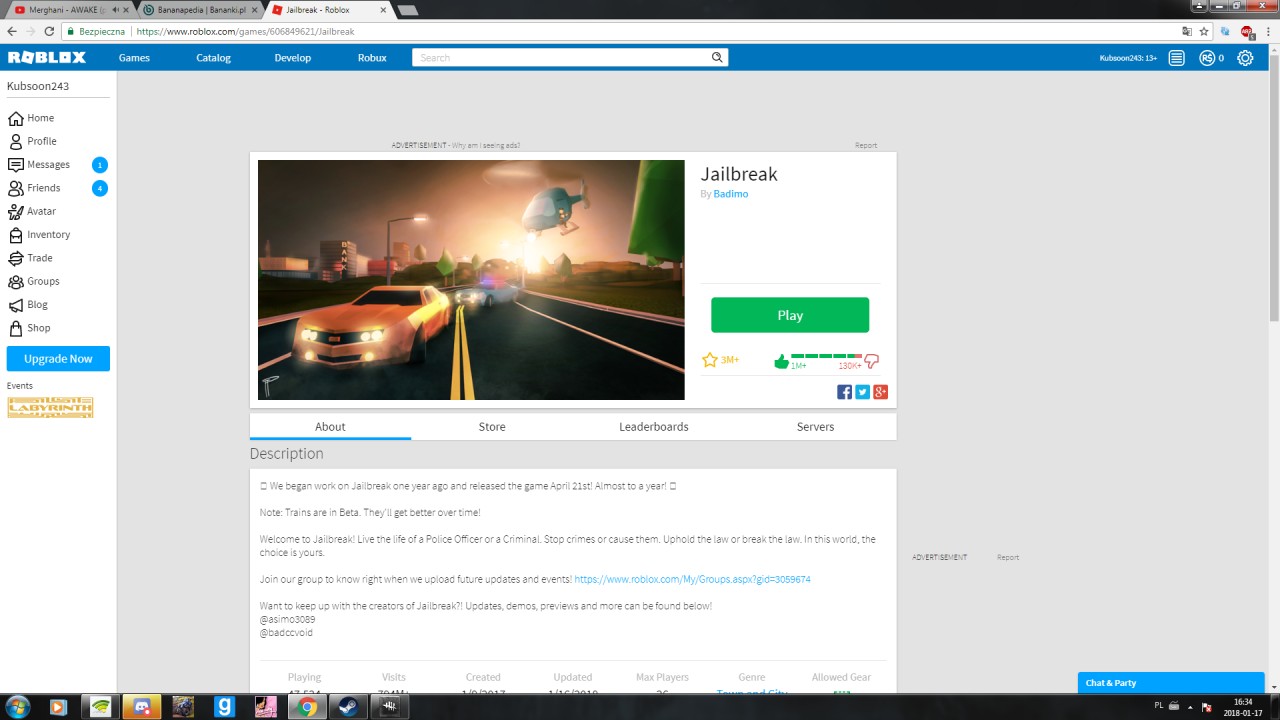Open the Home sidebar icon

tap(15, 118)
